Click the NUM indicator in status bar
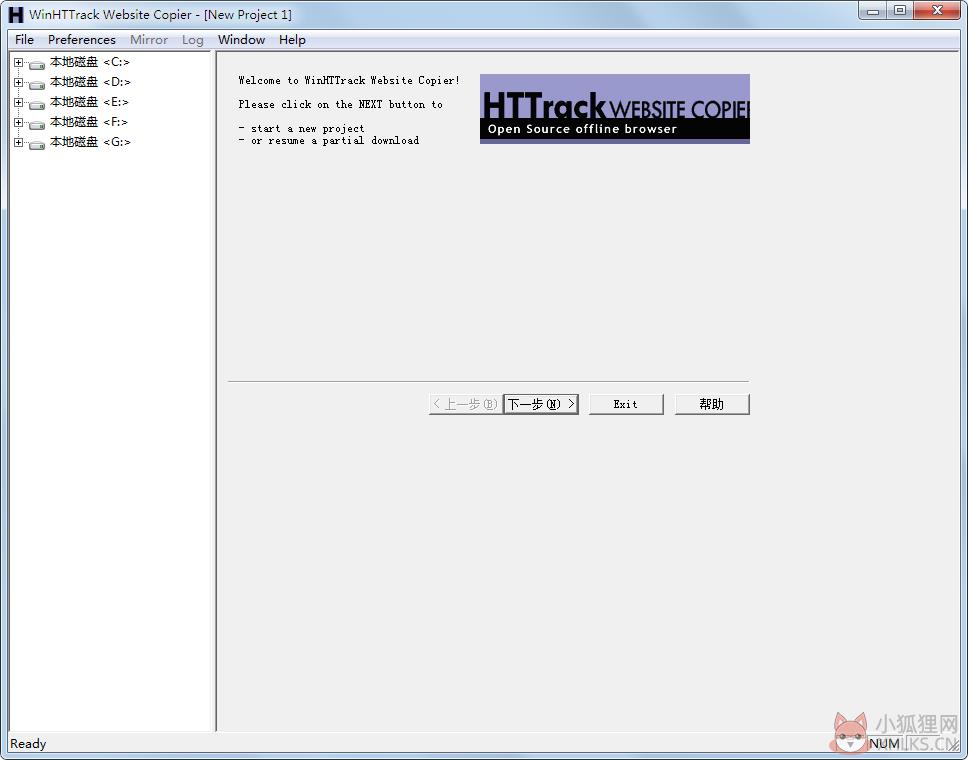968x760 pixels. pos(884,744)
